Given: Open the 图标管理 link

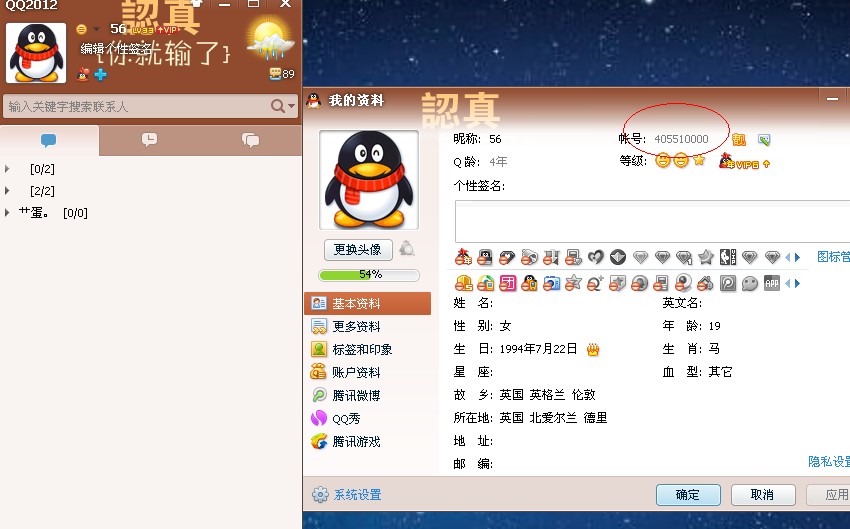Looking at the screenshot, I should tap(833, 257).
